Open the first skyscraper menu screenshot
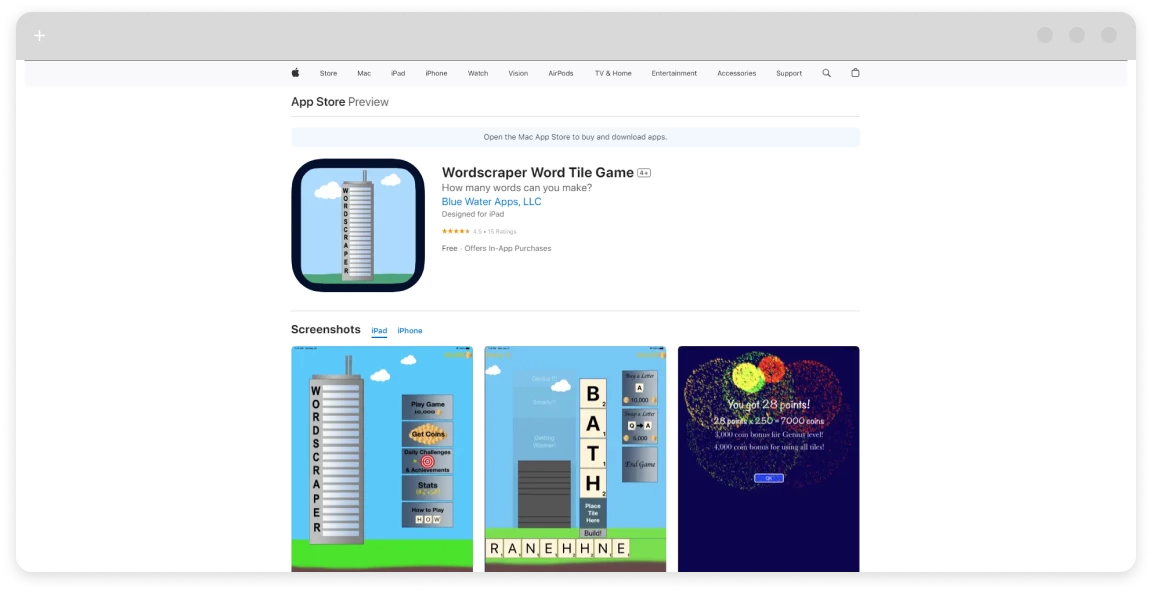Screen dimensions: 1152x592 382,459
